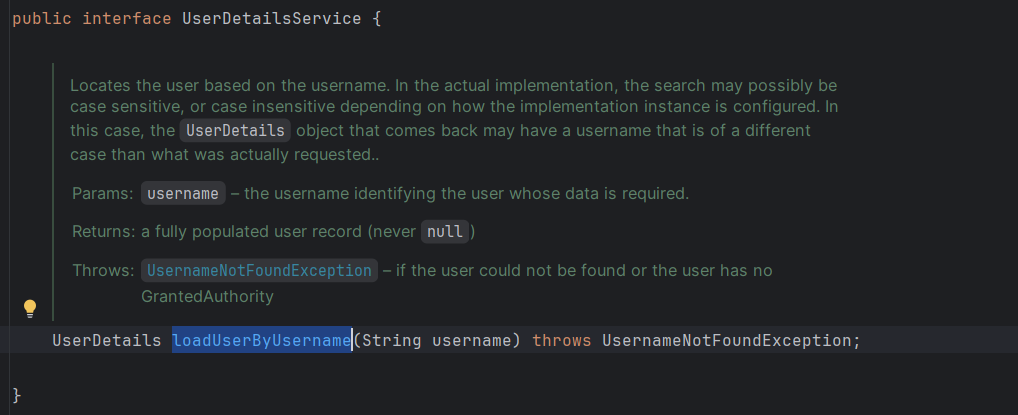Click the String parameter type
The width and height of the screenshot is (1018, 415).
(x=391, y=341)
